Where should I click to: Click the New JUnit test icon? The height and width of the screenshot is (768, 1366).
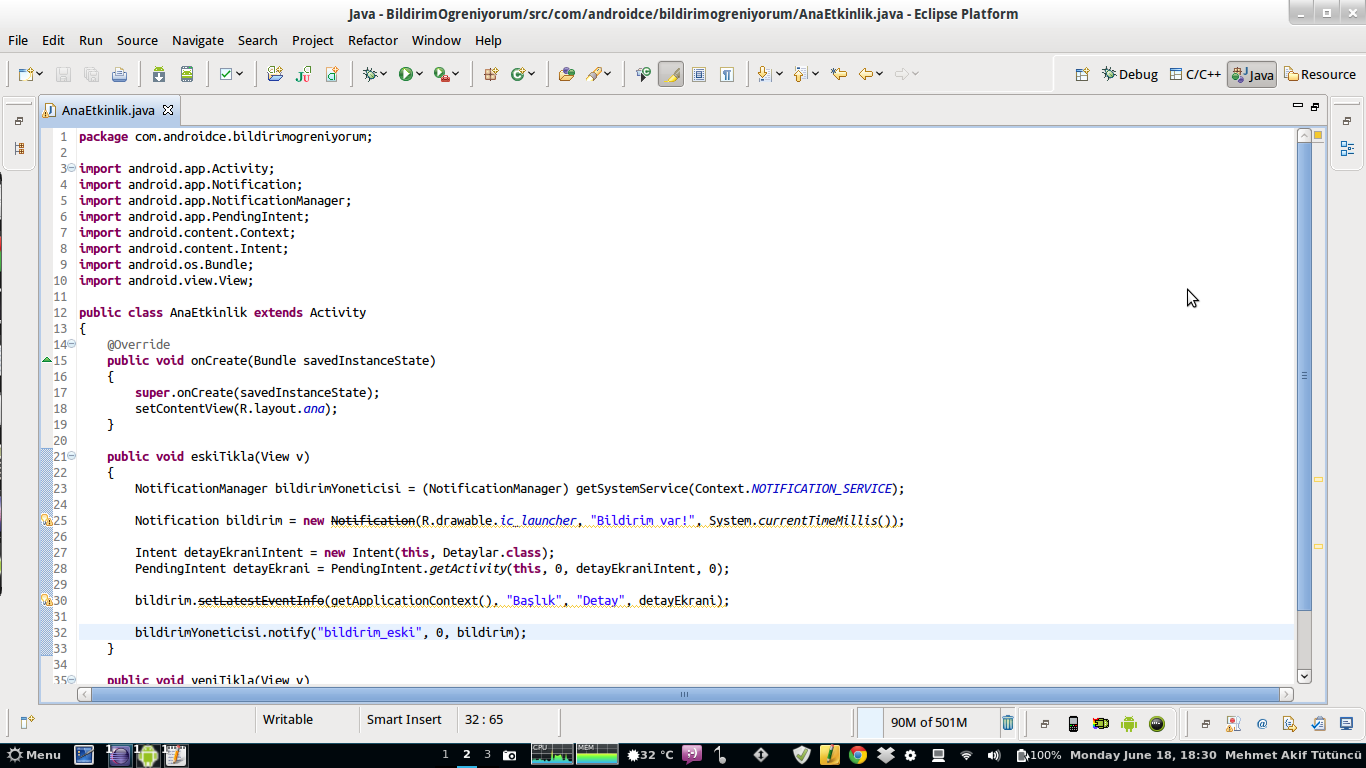(x=303, y=74)
